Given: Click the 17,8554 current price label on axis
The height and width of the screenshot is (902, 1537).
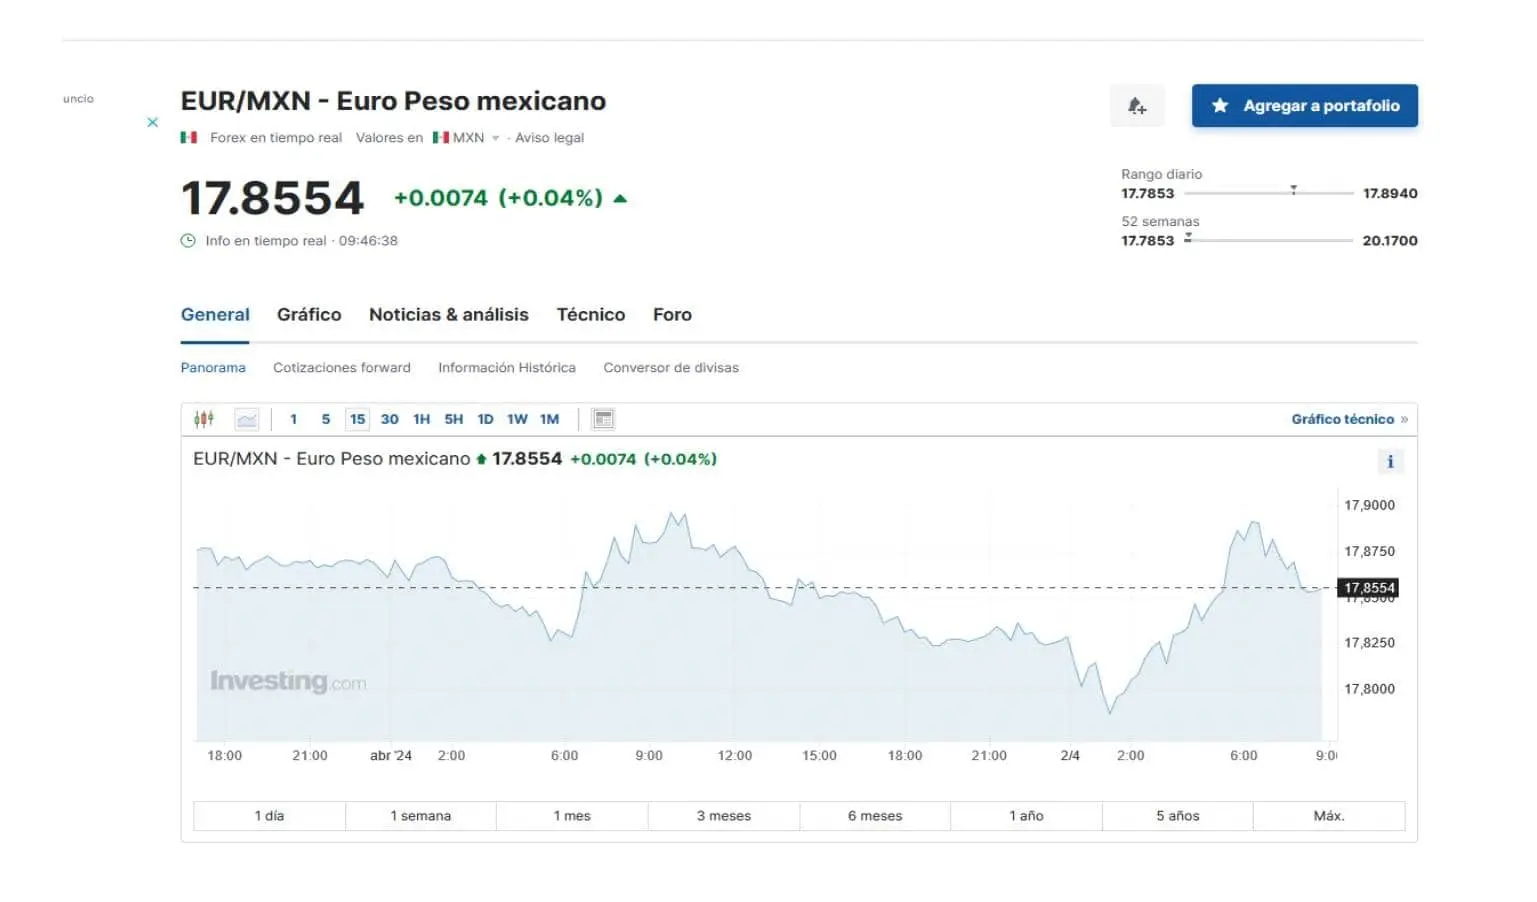Looking at the screenshot, I should point(1369,587).
